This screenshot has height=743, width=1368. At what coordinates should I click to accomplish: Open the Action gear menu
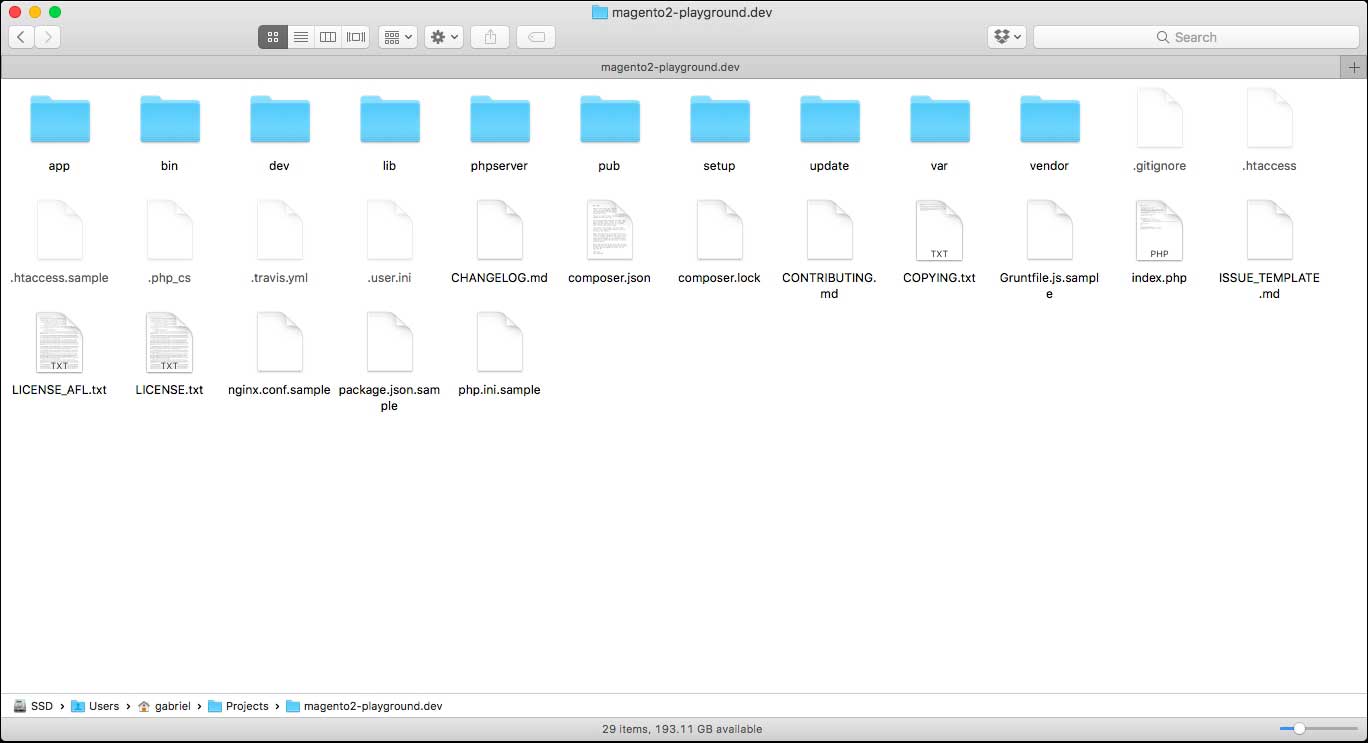click(x=444, y=37)
